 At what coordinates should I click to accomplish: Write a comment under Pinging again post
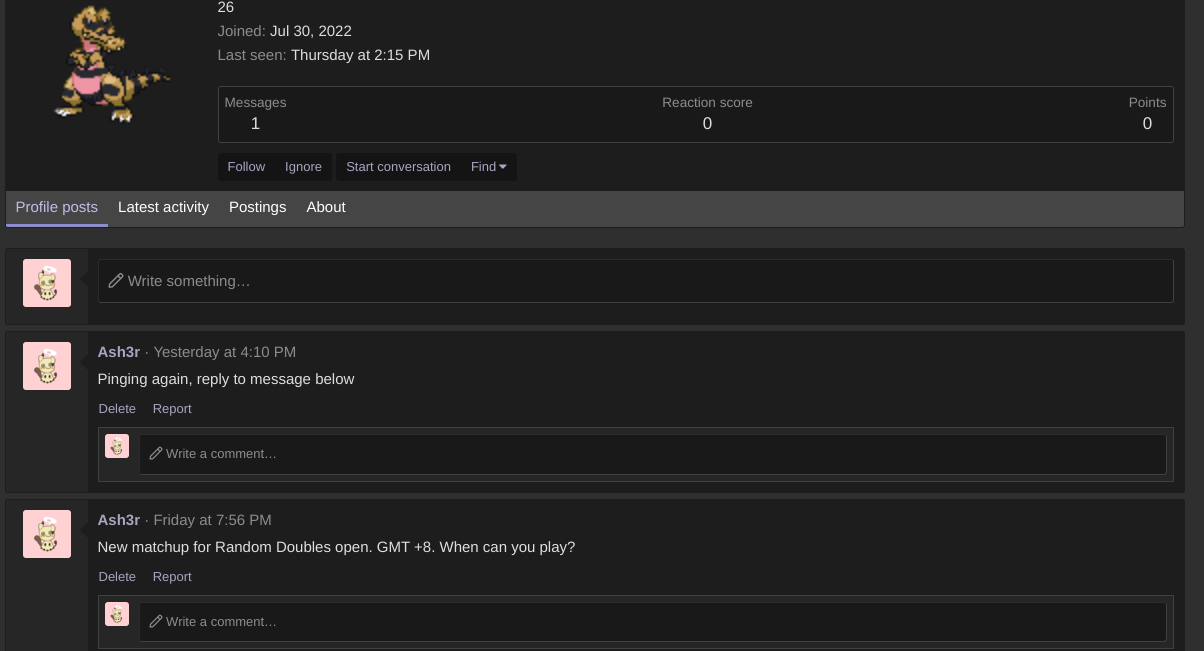tap(653, 454)
